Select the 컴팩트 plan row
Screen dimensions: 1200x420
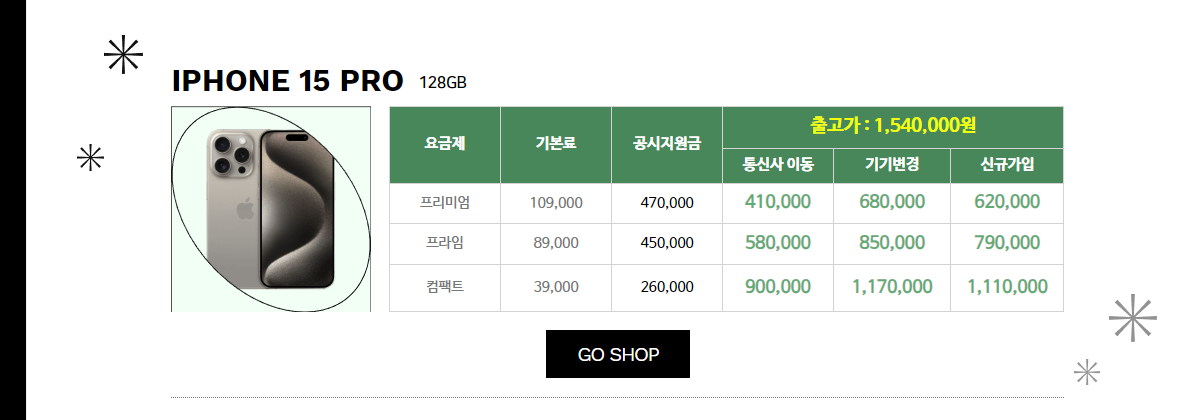[726, 287]
